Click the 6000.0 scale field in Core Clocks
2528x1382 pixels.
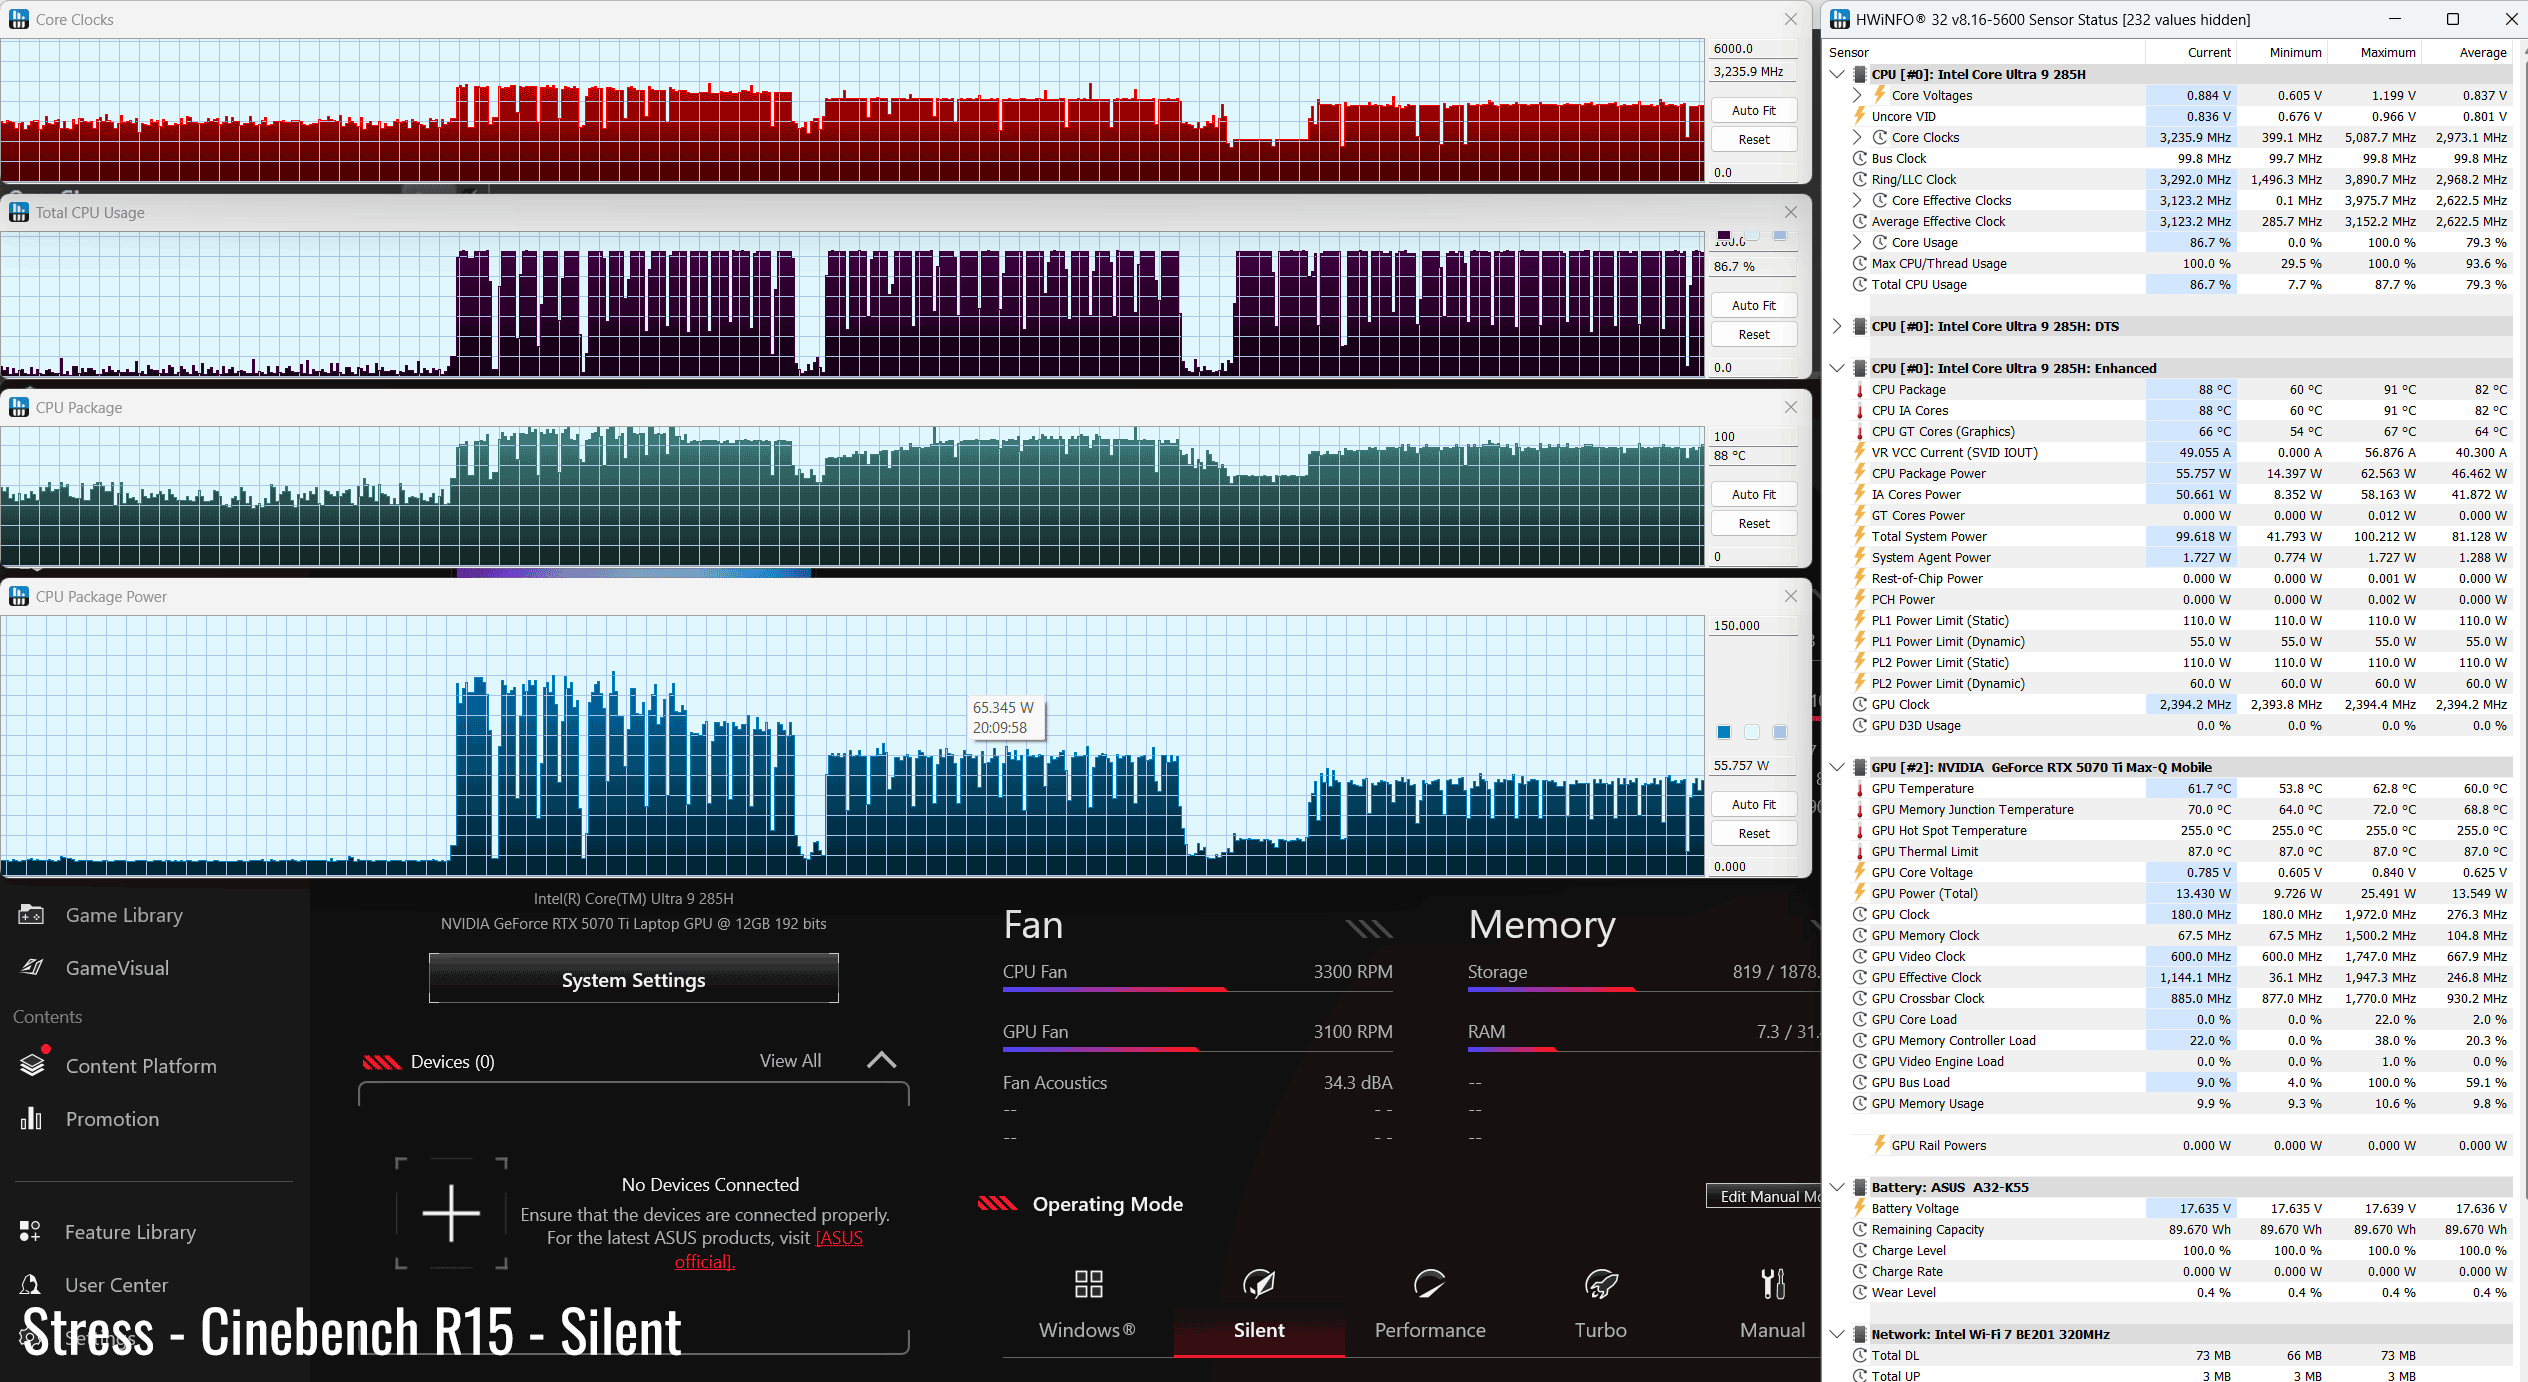(1754, 48)
